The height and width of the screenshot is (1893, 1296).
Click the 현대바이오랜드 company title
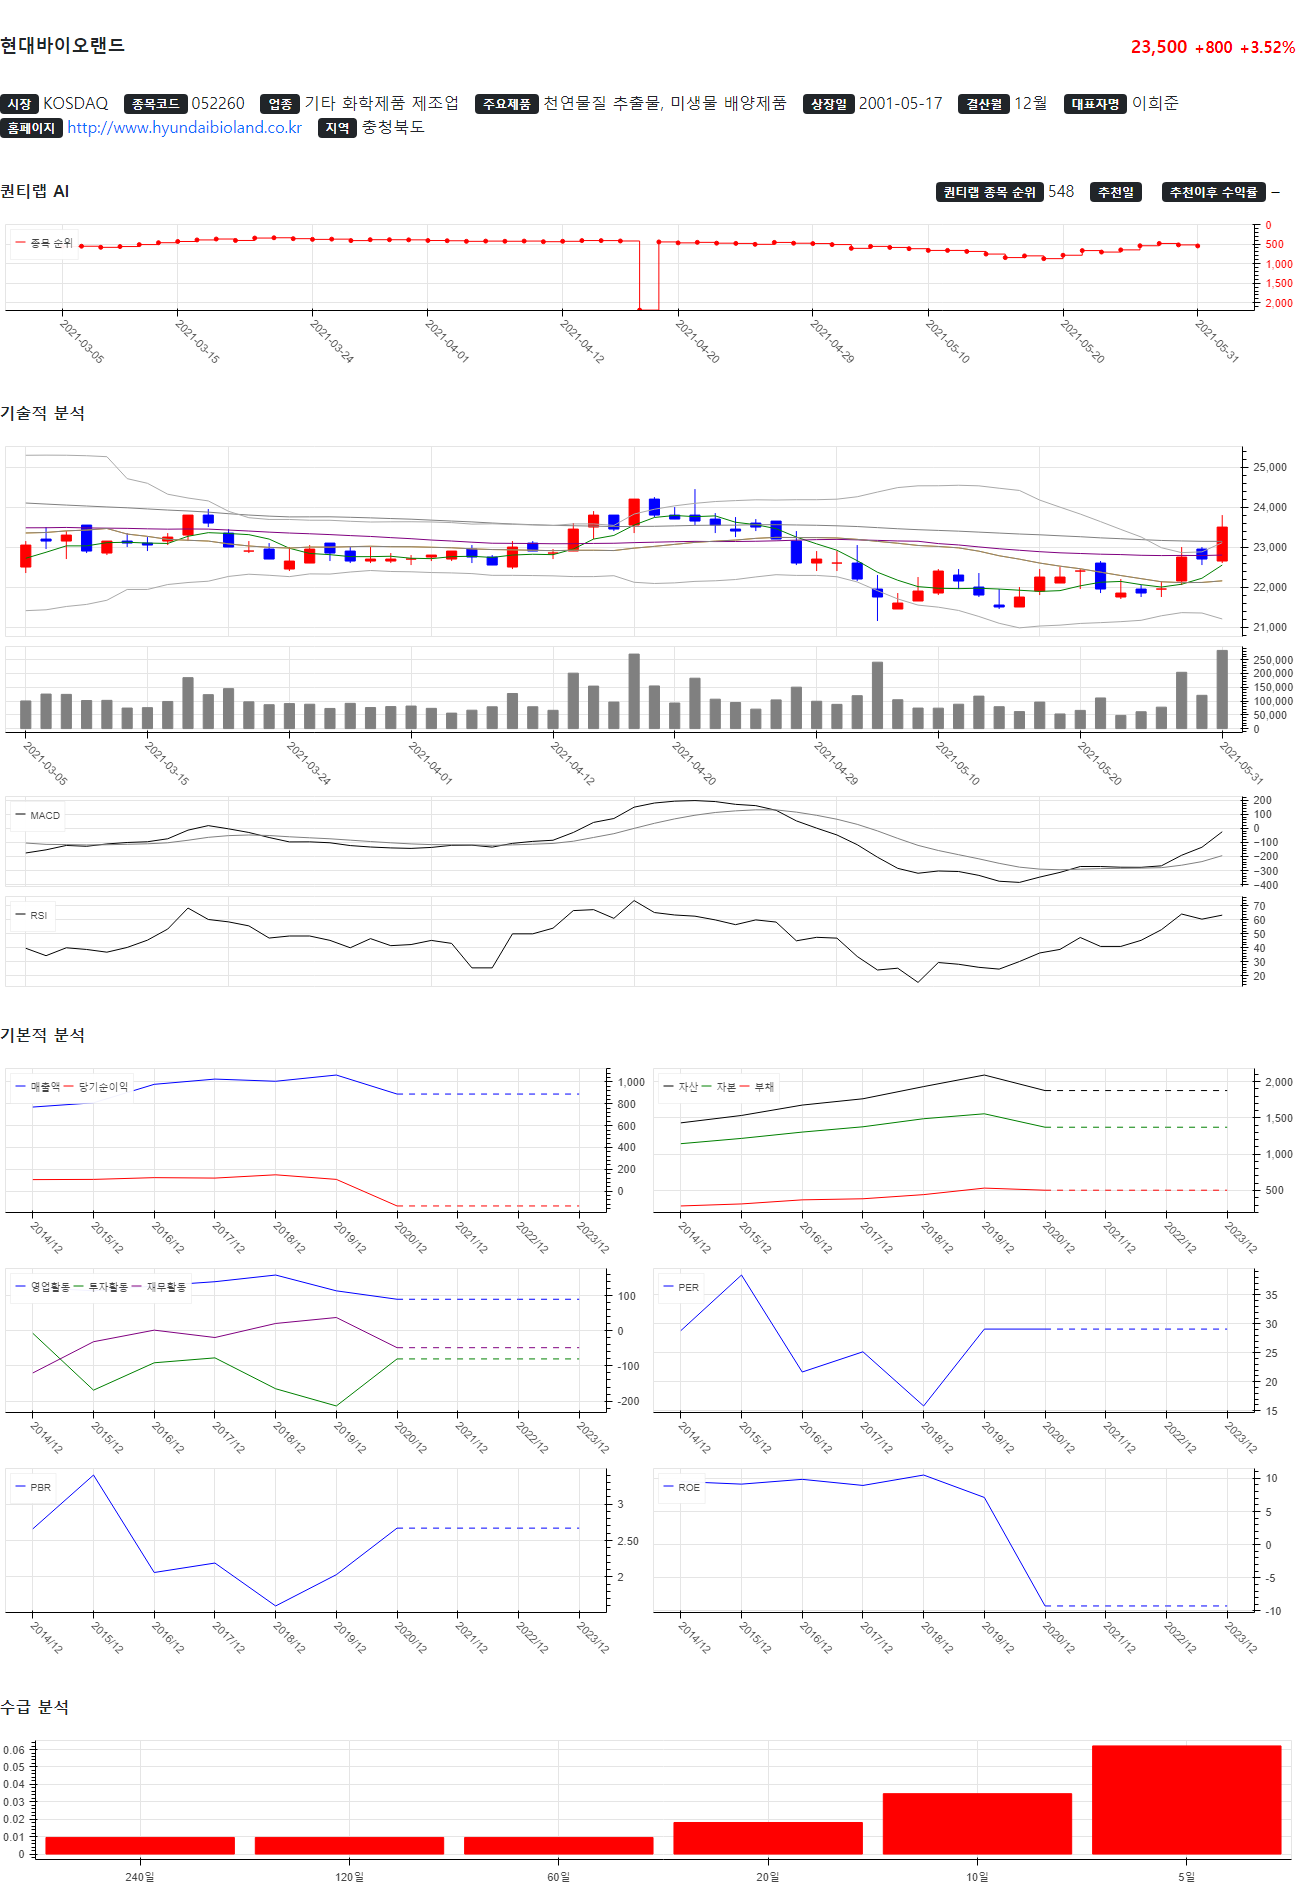point(62,45)
